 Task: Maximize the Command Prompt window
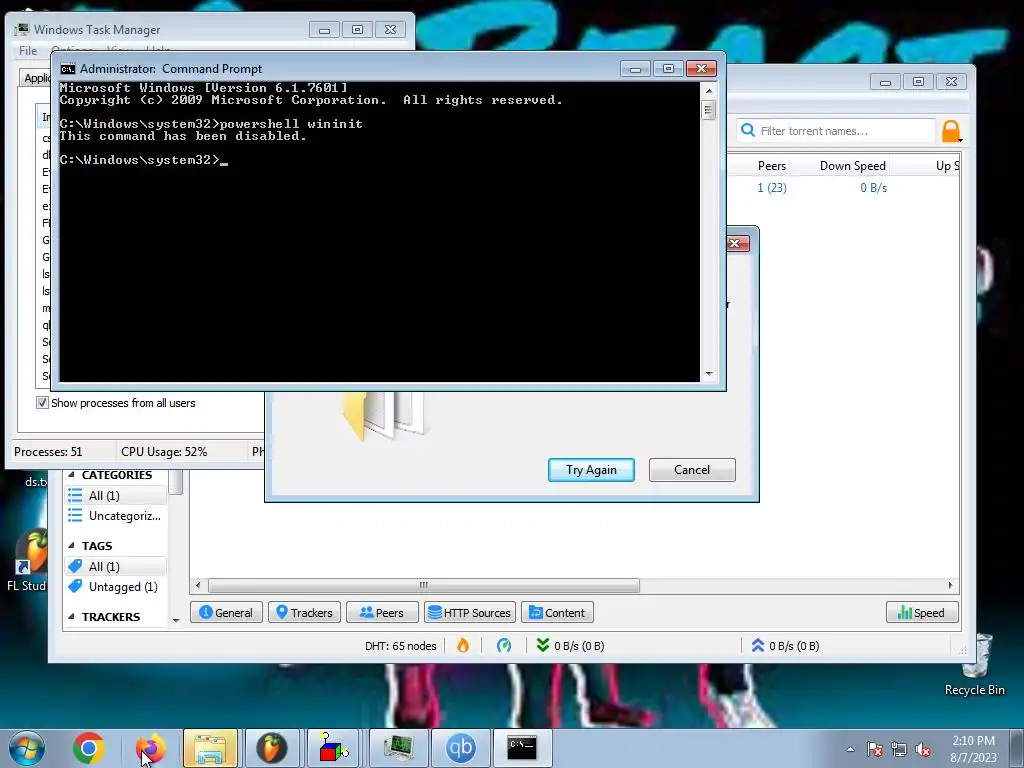(668, 69)
